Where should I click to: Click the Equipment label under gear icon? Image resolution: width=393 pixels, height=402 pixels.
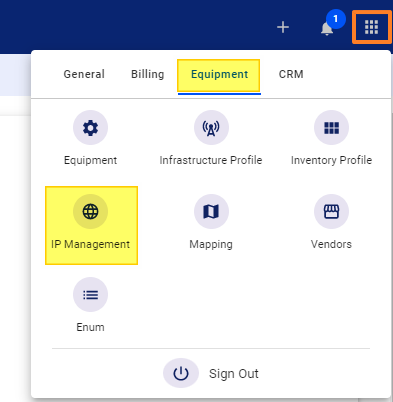tap(90, 160)
